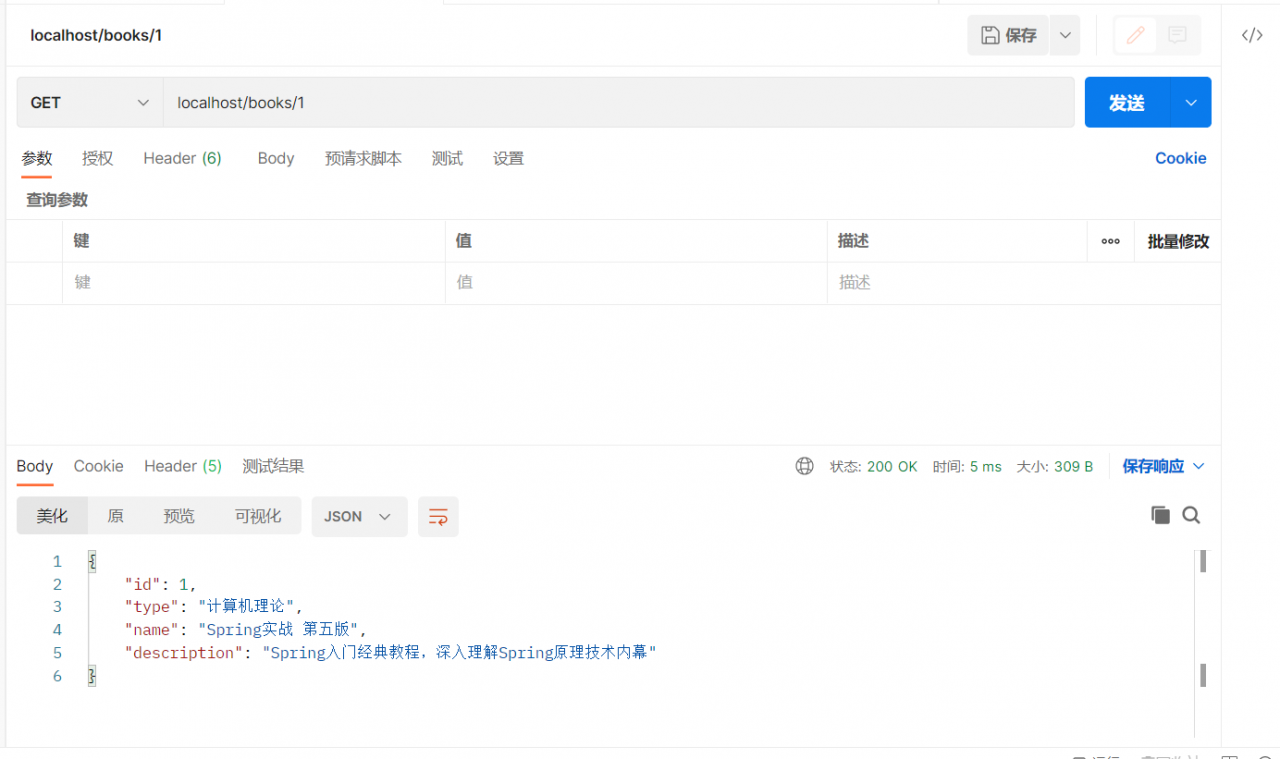
Task: Click the 保存 save button
Action: click(x=1008, y=35)
